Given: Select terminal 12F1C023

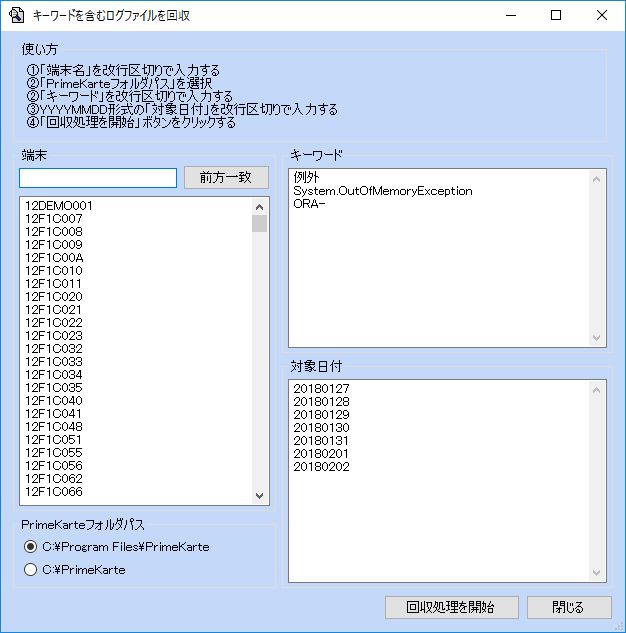Looking at the screenshot, I should click(x=54, y=335).
